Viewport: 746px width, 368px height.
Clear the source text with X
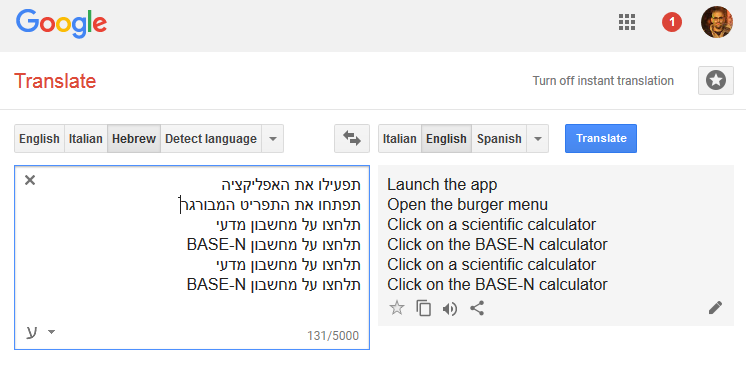[x=30, y=180]
